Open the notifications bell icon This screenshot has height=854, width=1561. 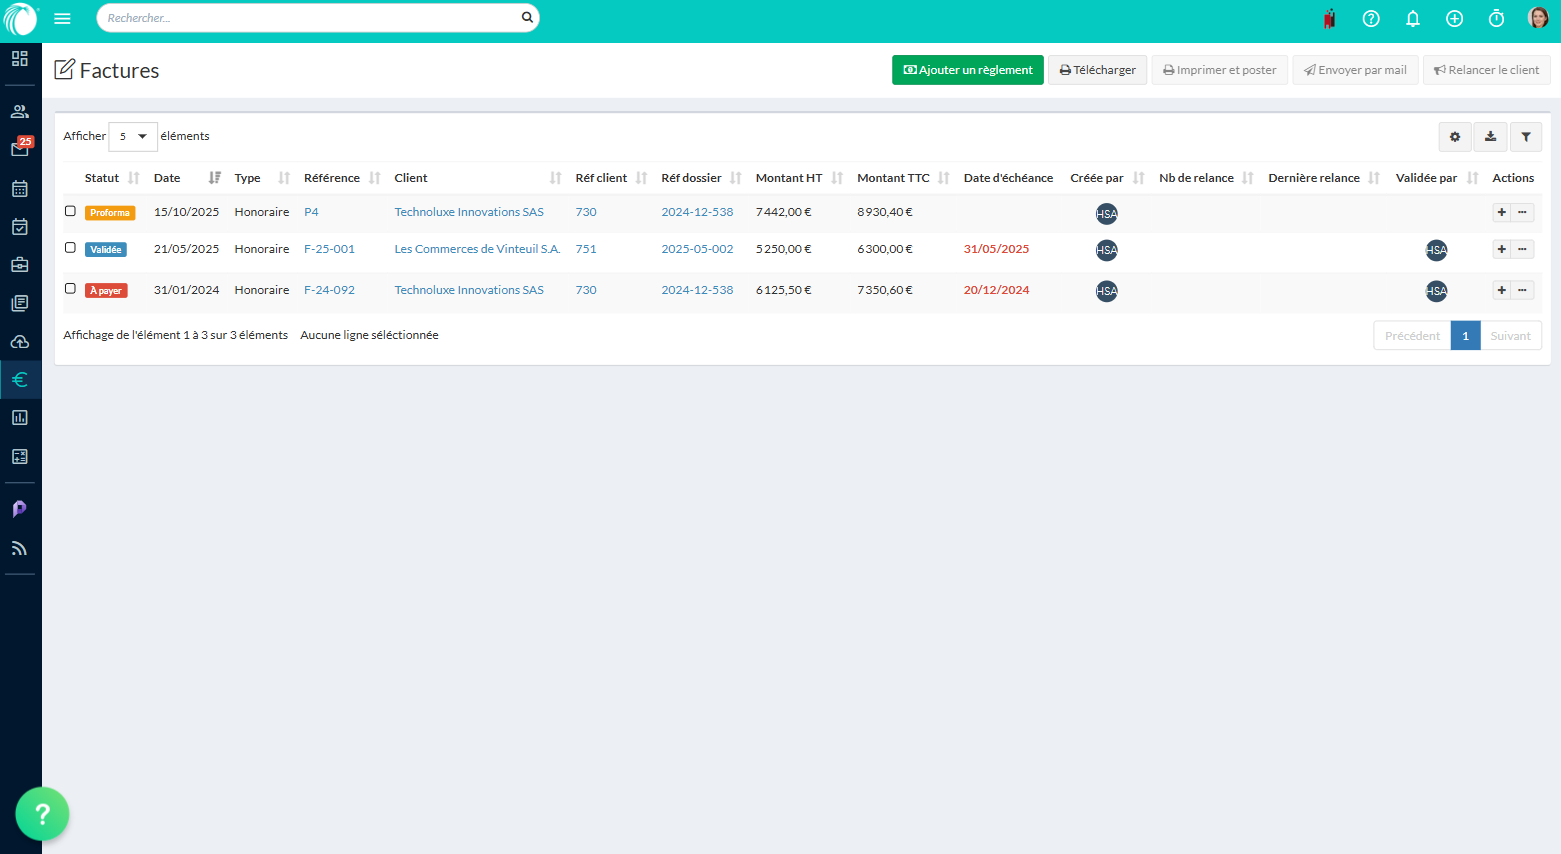(x=1413, y=18)
